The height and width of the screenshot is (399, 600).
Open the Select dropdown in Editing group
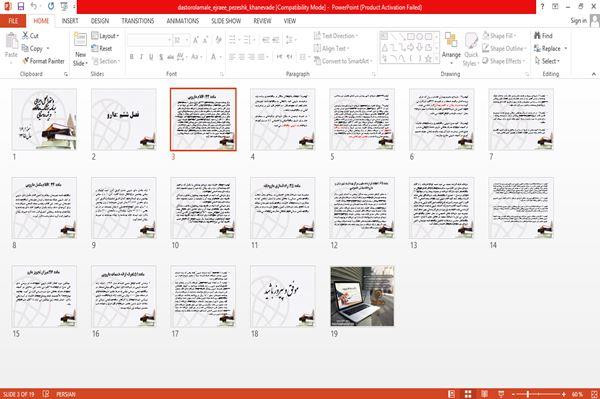click(x=547, y=61)
